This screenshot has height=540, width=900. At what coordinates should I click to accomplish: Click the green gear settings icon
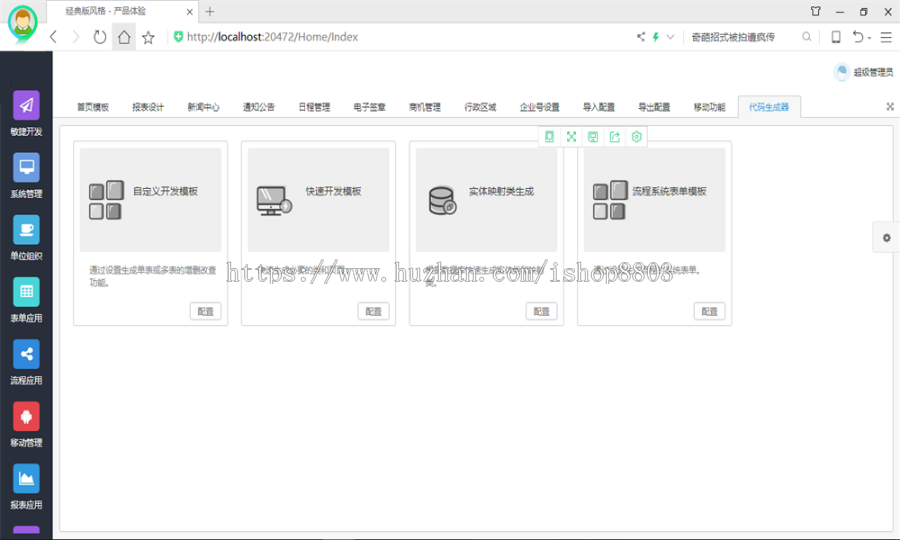coord(637,137)
